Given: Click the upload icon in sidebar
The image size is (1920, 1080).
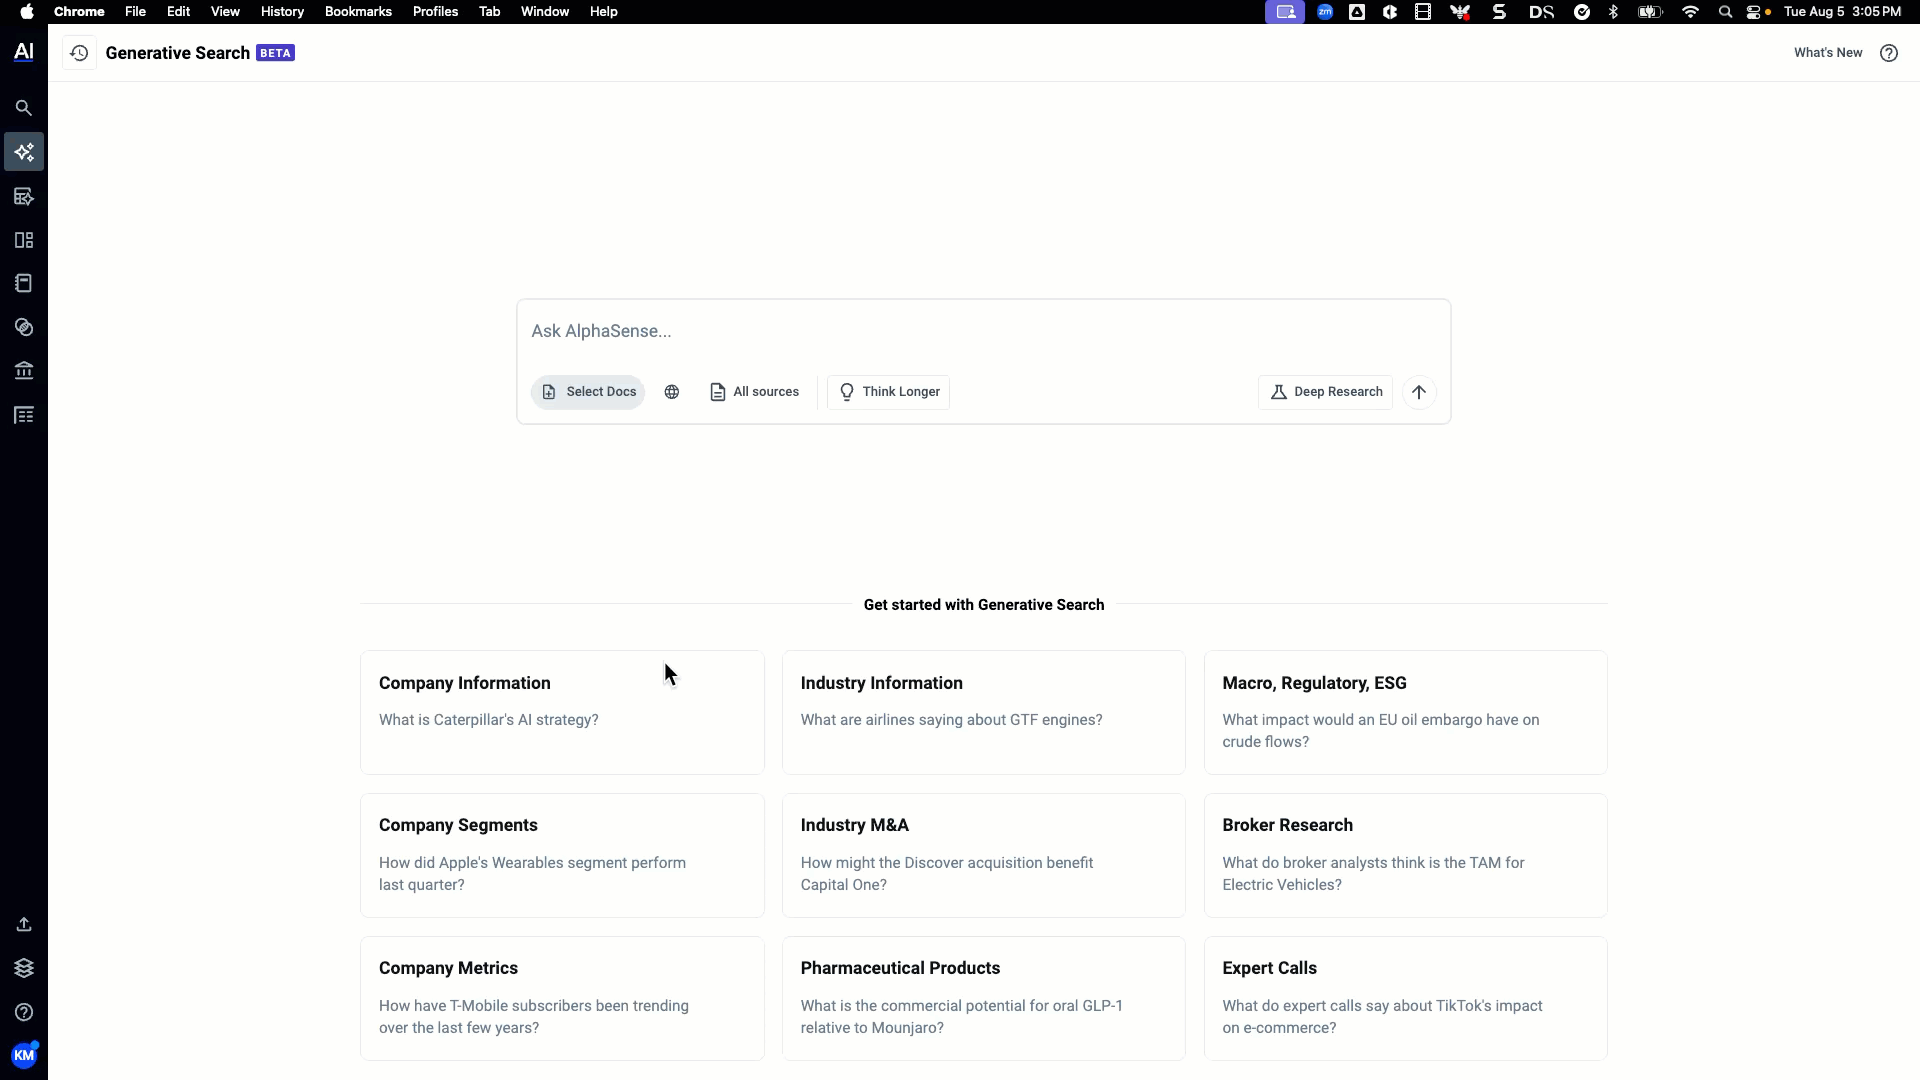Looking at the screenshot, I should [24, 924].
